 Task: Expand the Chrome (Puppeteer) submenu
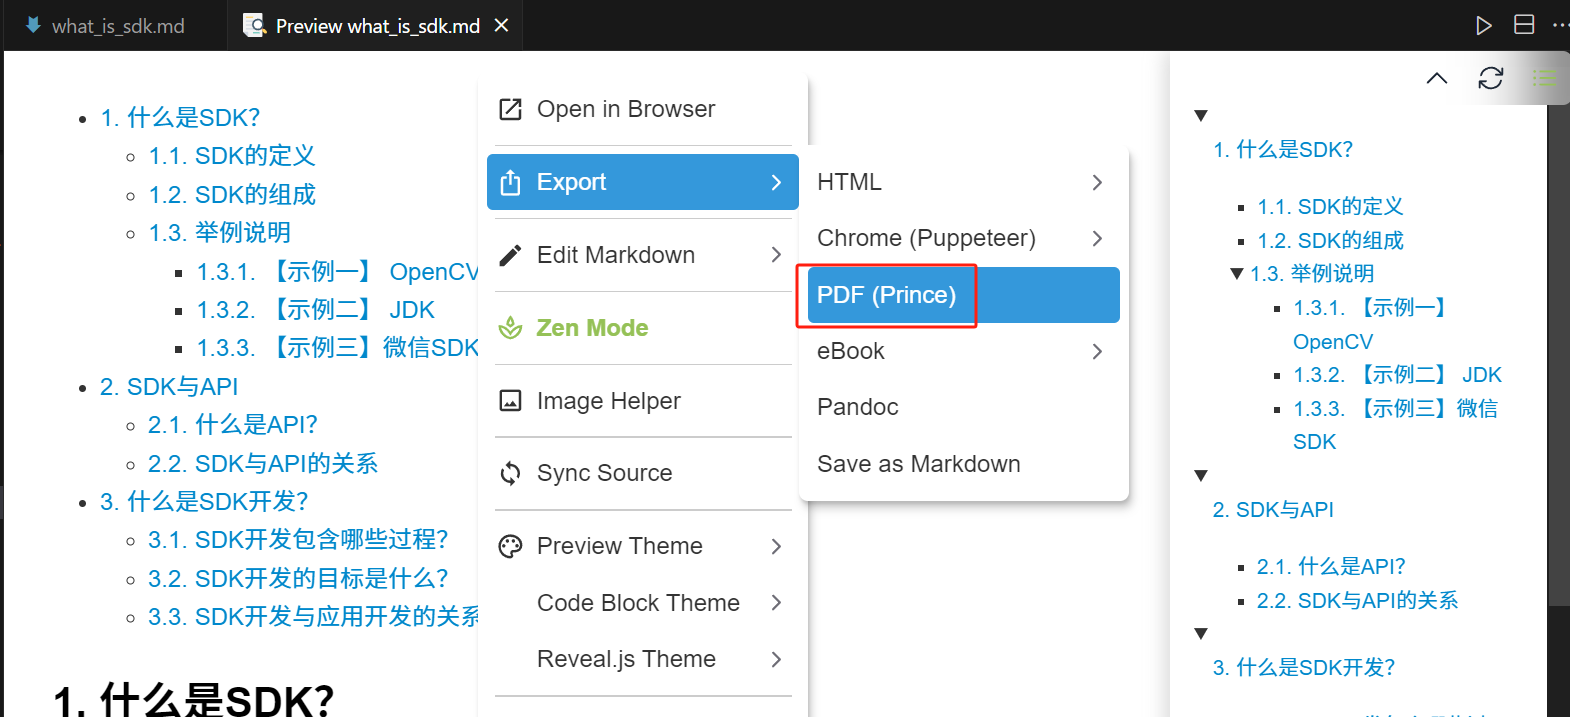[960, 238]
